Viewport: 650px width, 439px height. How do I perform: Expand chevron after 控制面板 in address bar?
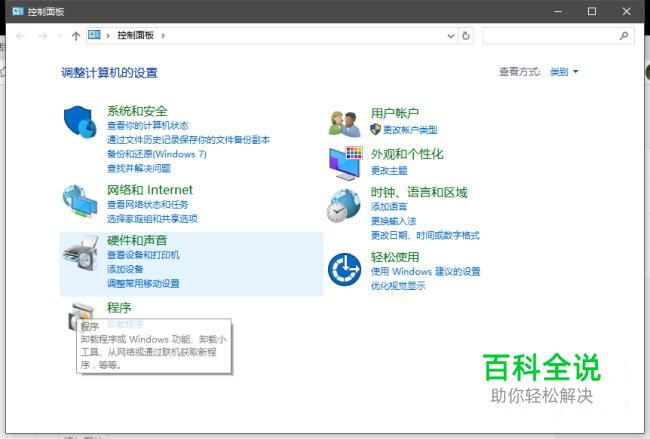point(163,36)
